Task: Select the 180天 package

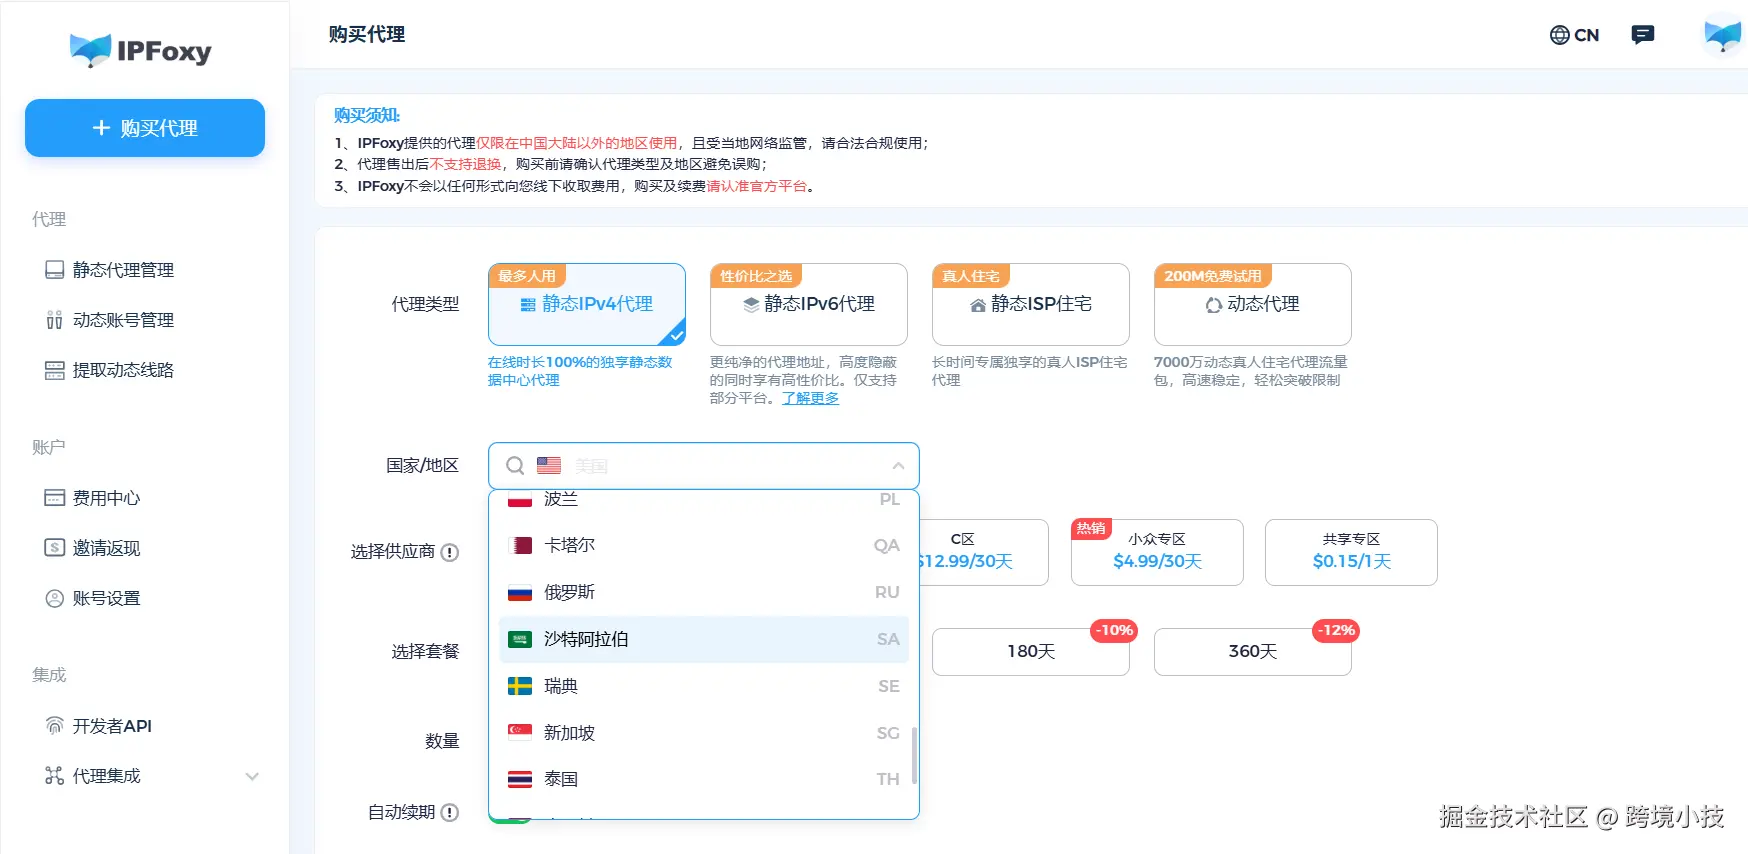Action: tap(1031, 651)
